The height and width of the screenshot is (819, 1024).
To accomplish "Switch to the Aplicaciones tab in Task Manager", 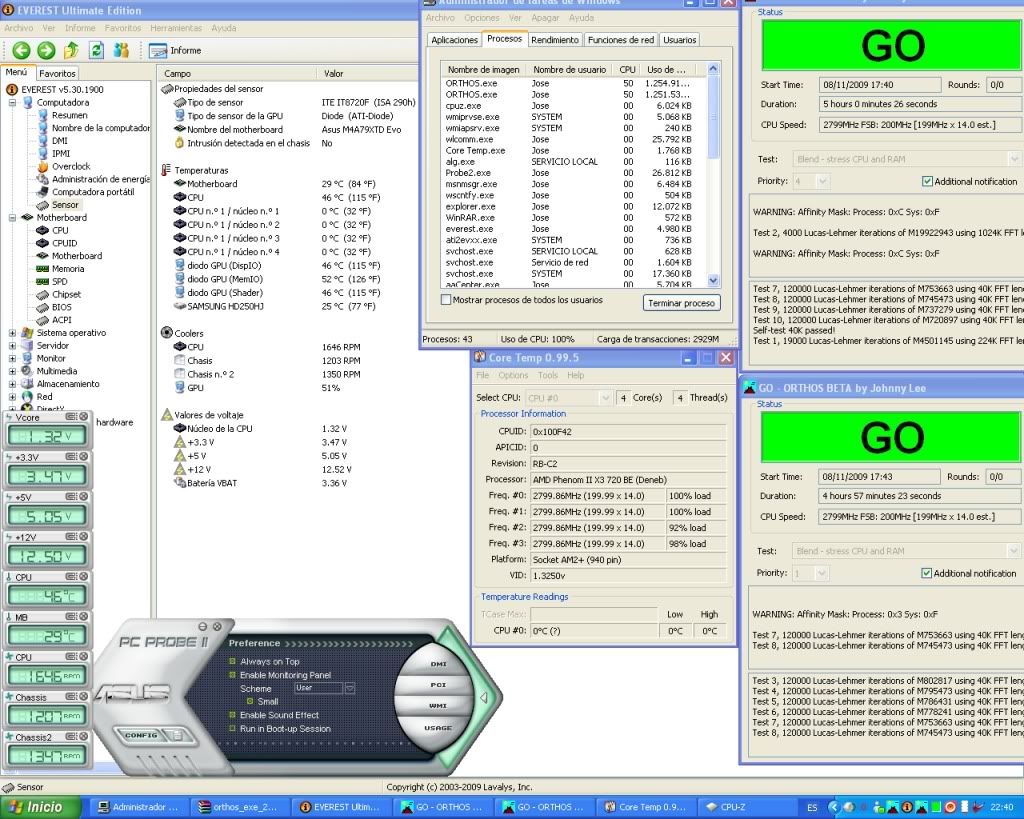I will (x=454, y=40).
